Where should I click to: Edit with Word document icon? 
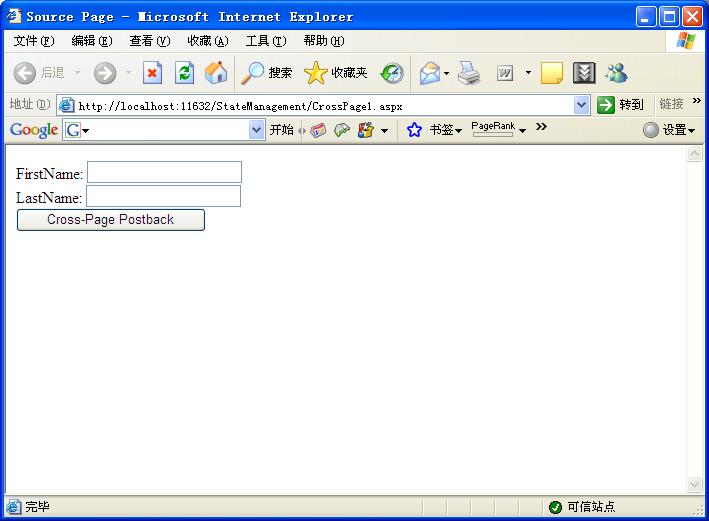coord(505,73)
